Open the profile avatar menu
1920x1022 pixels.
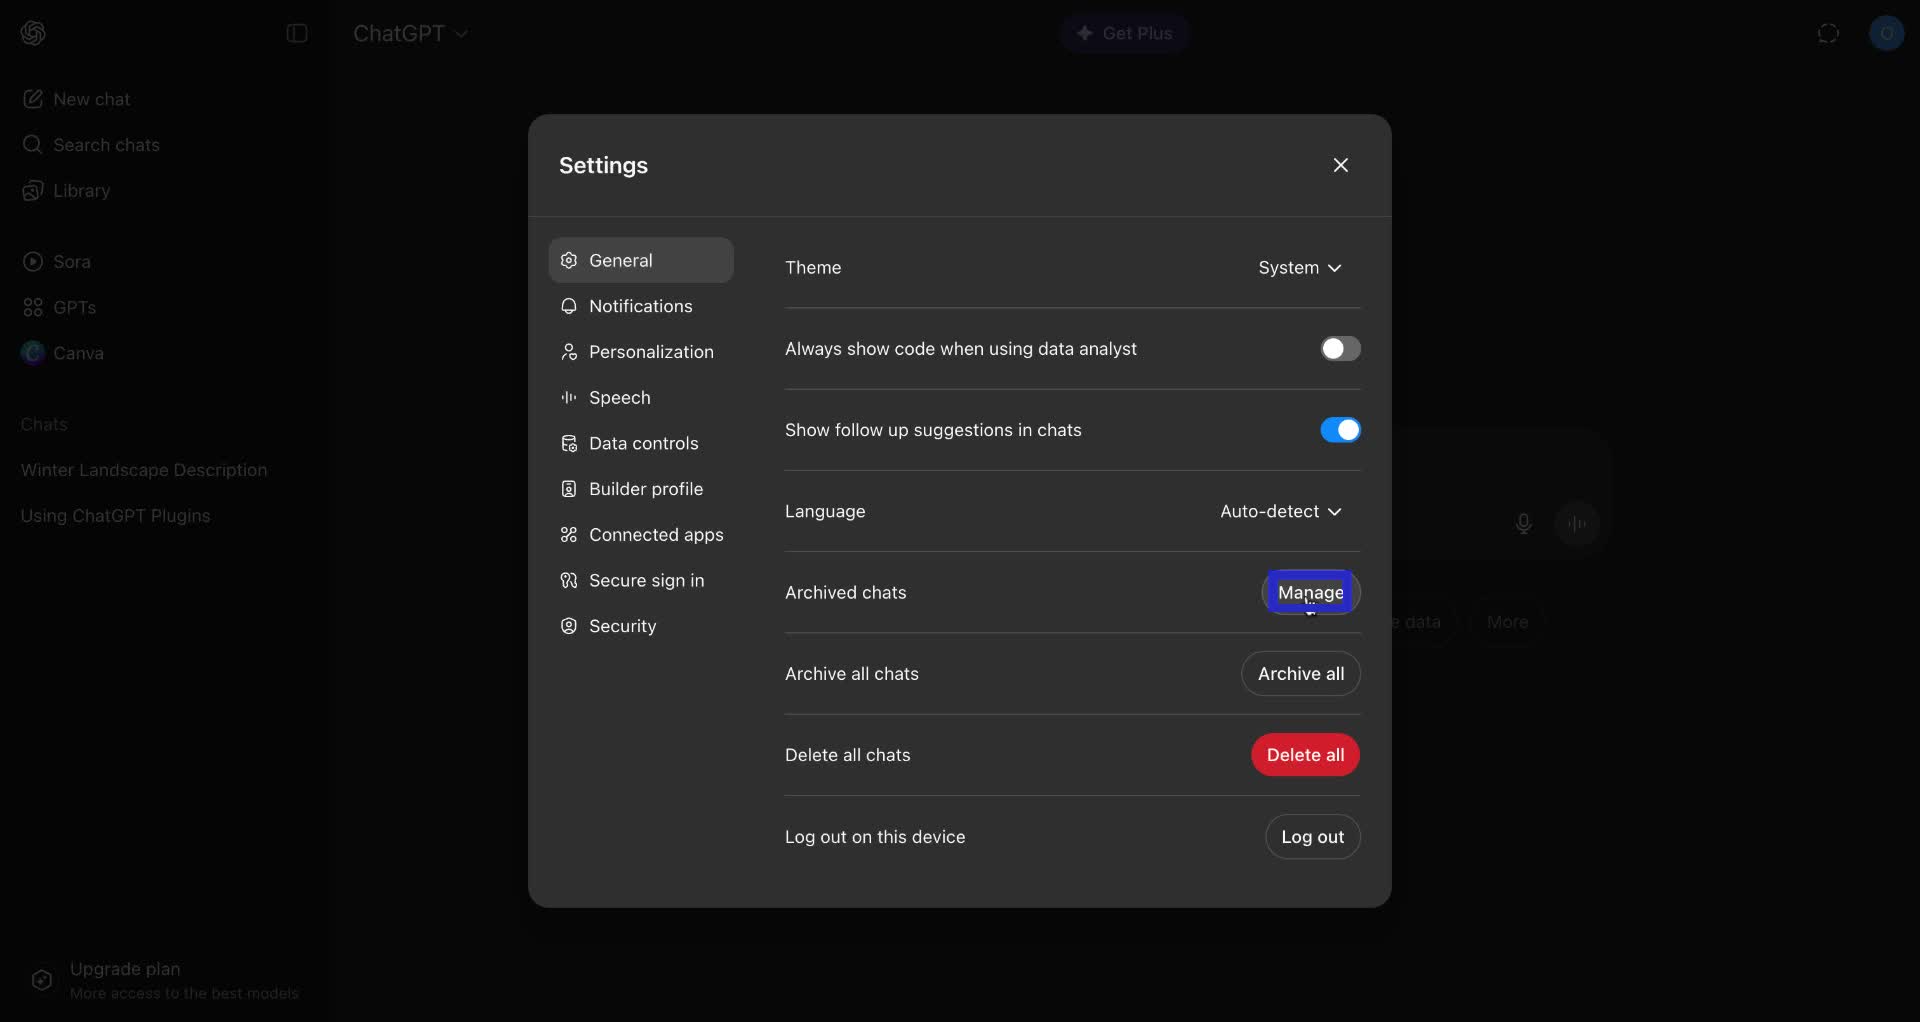tap(1888, 33)
